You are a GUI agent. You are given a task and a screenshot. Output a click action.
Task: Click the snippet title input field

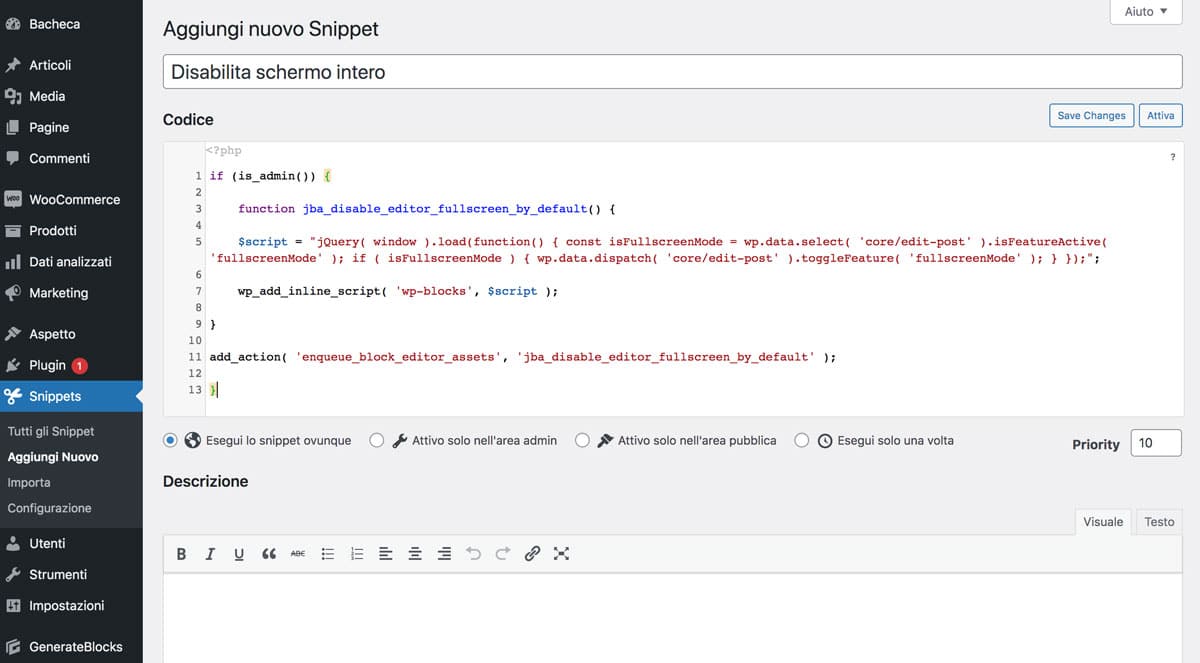tap(673, 72)
